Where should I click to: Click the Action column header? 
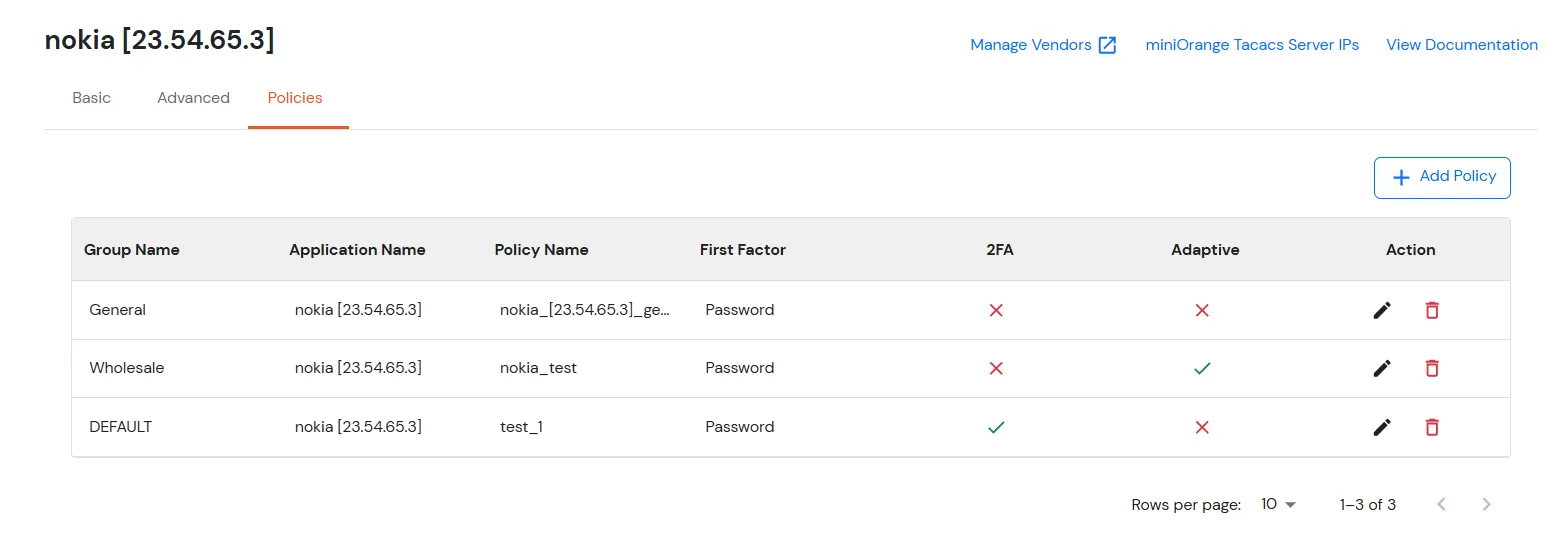(x=1410, y=250)
